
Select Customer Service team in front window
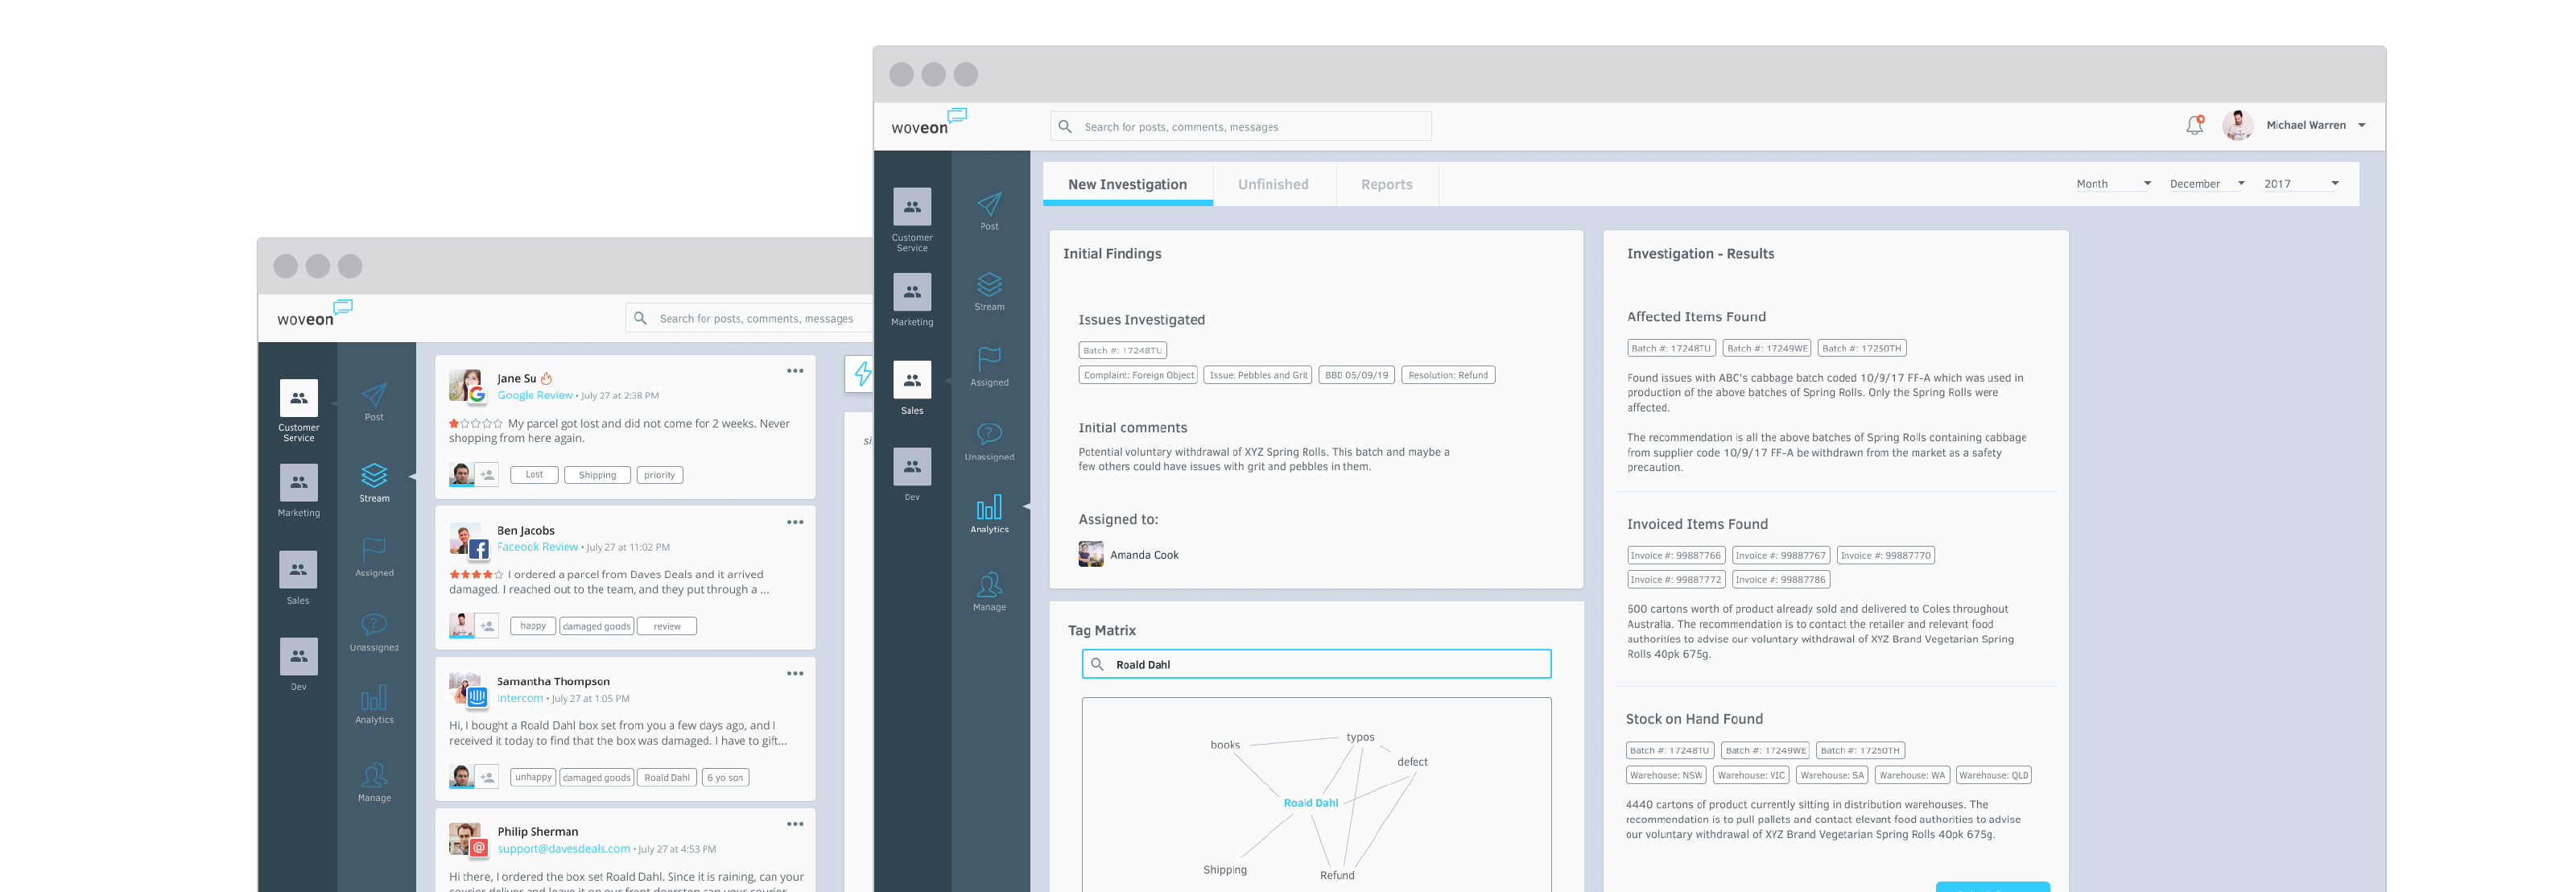coord(912,220)
